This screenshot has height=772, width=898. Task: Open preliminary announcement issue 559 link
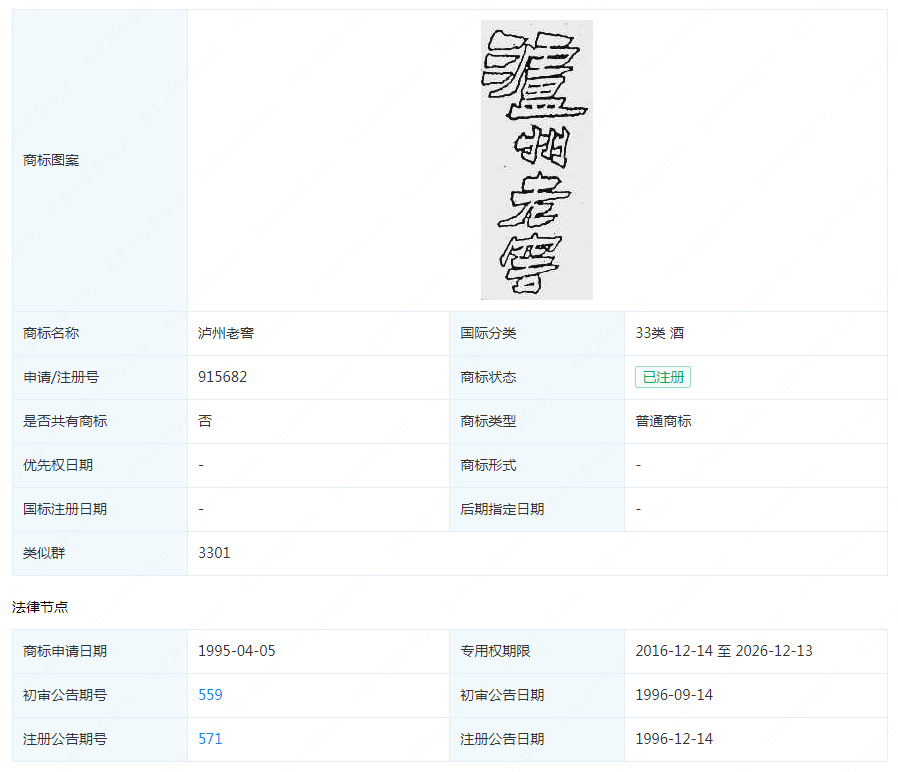[210, 695]
